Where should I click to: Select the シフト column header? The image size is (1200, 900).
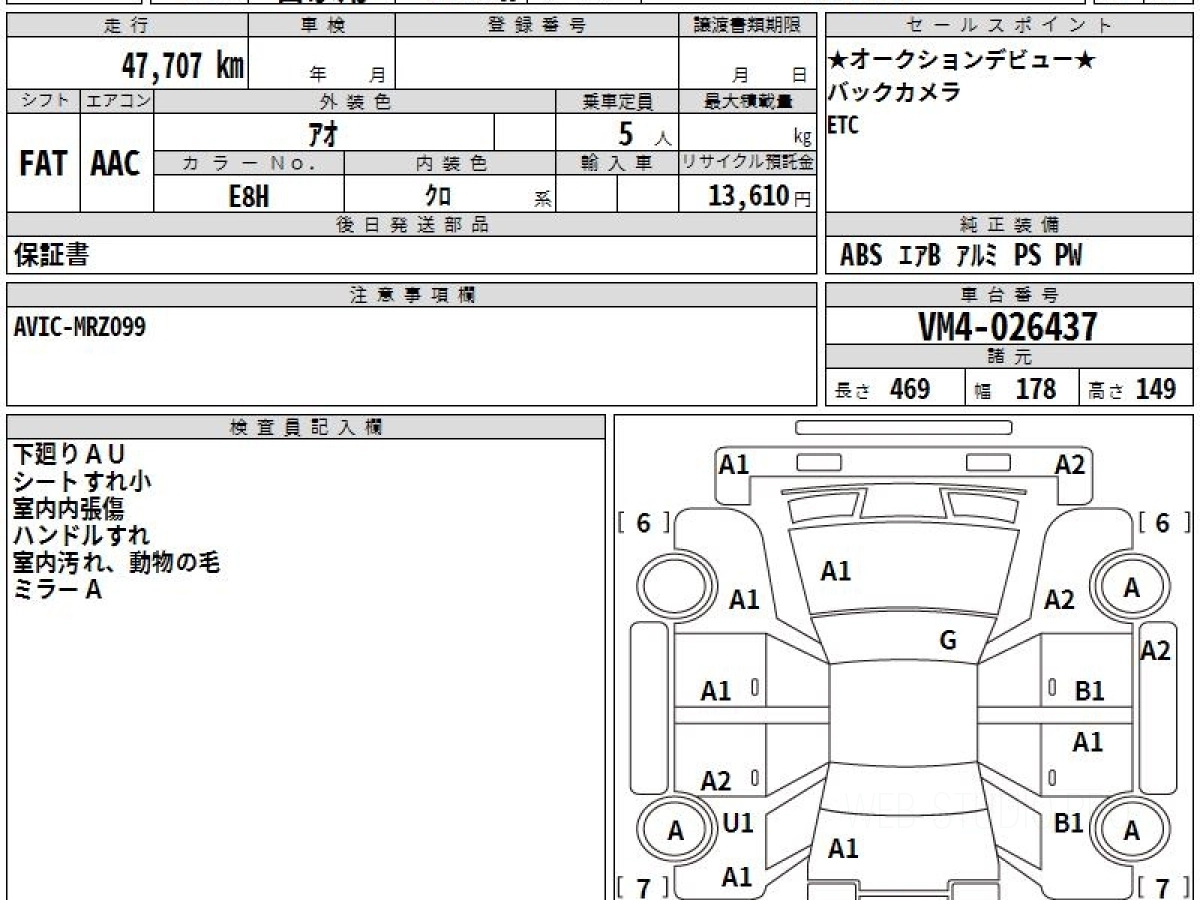(44, 101)
